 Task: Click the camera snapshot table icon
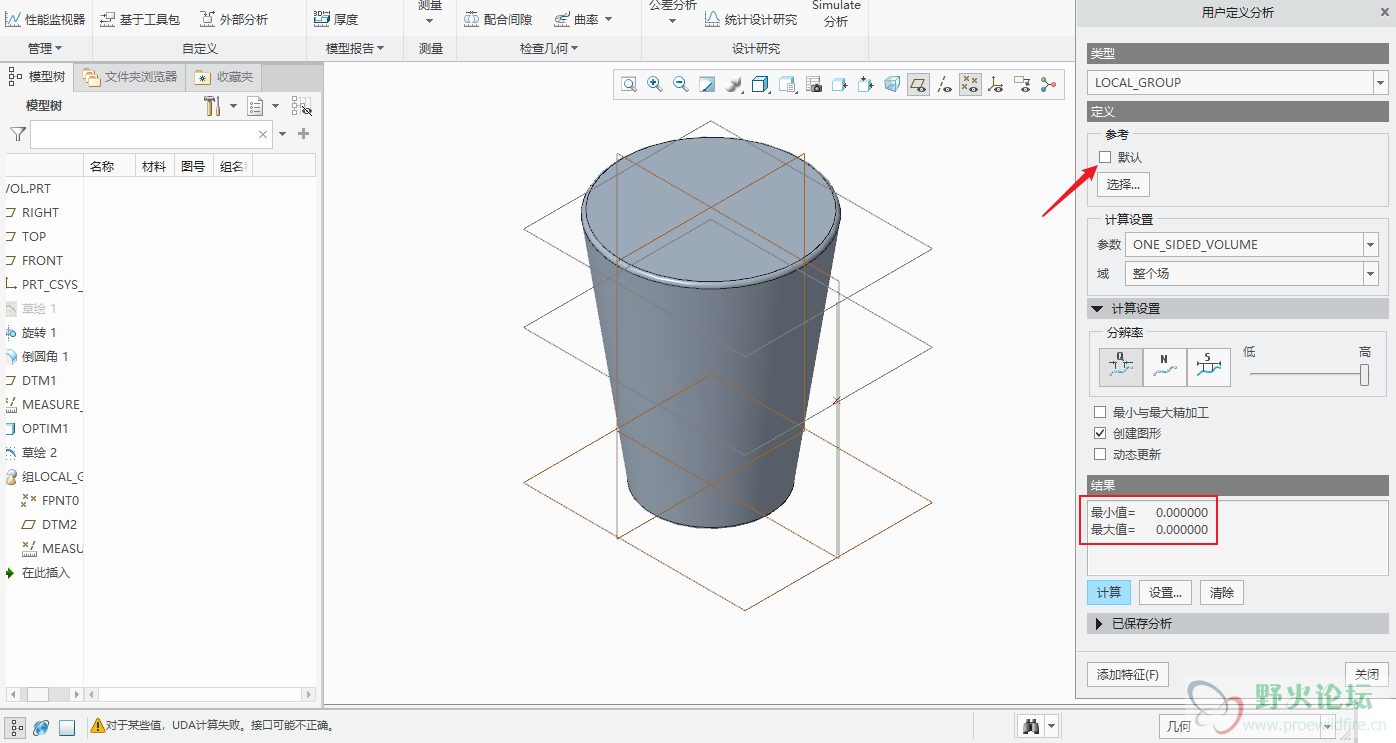point(813,85)
